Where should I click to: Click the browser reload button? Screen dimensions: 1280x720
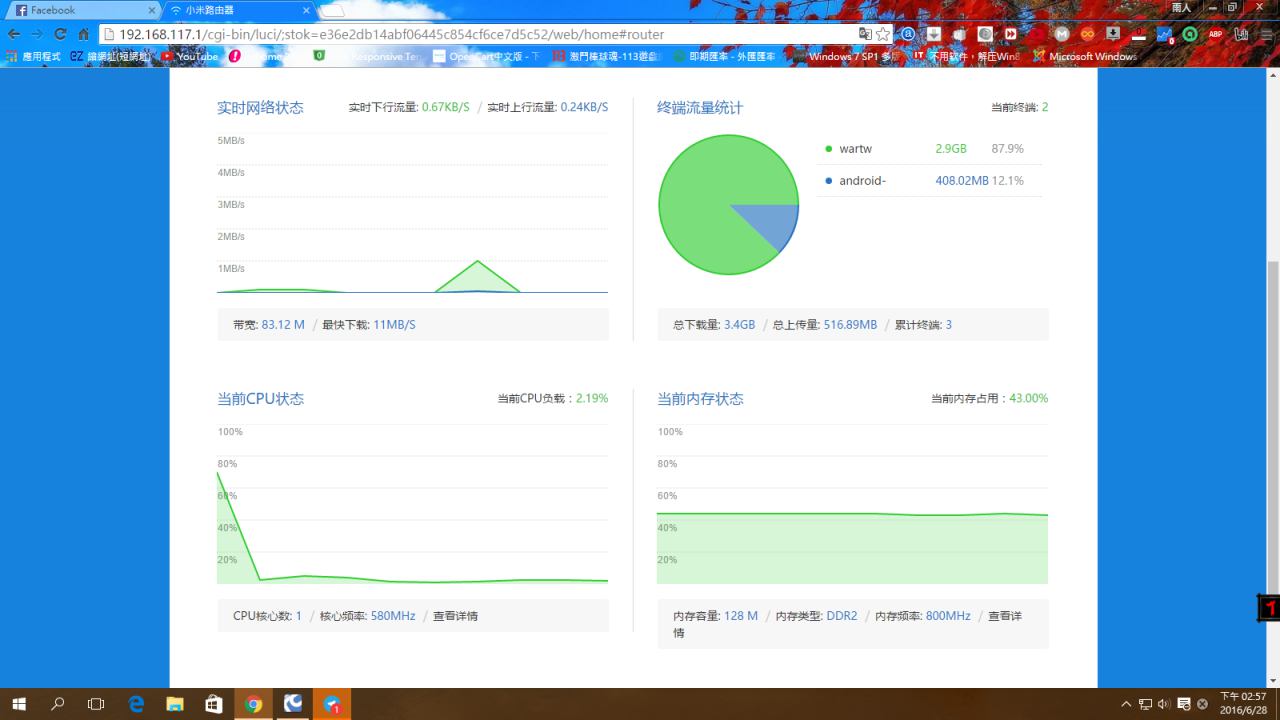(x=60, y=34)
